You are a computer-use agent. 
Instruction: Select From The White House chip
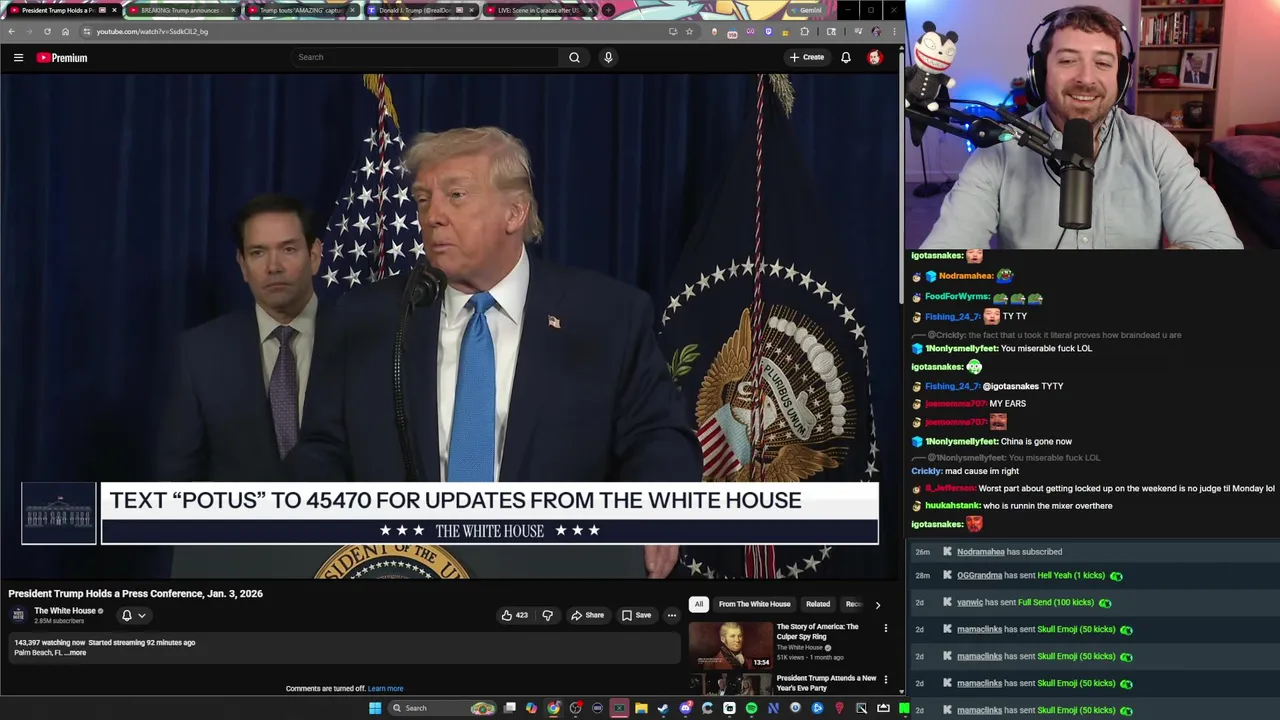[754, 604]
